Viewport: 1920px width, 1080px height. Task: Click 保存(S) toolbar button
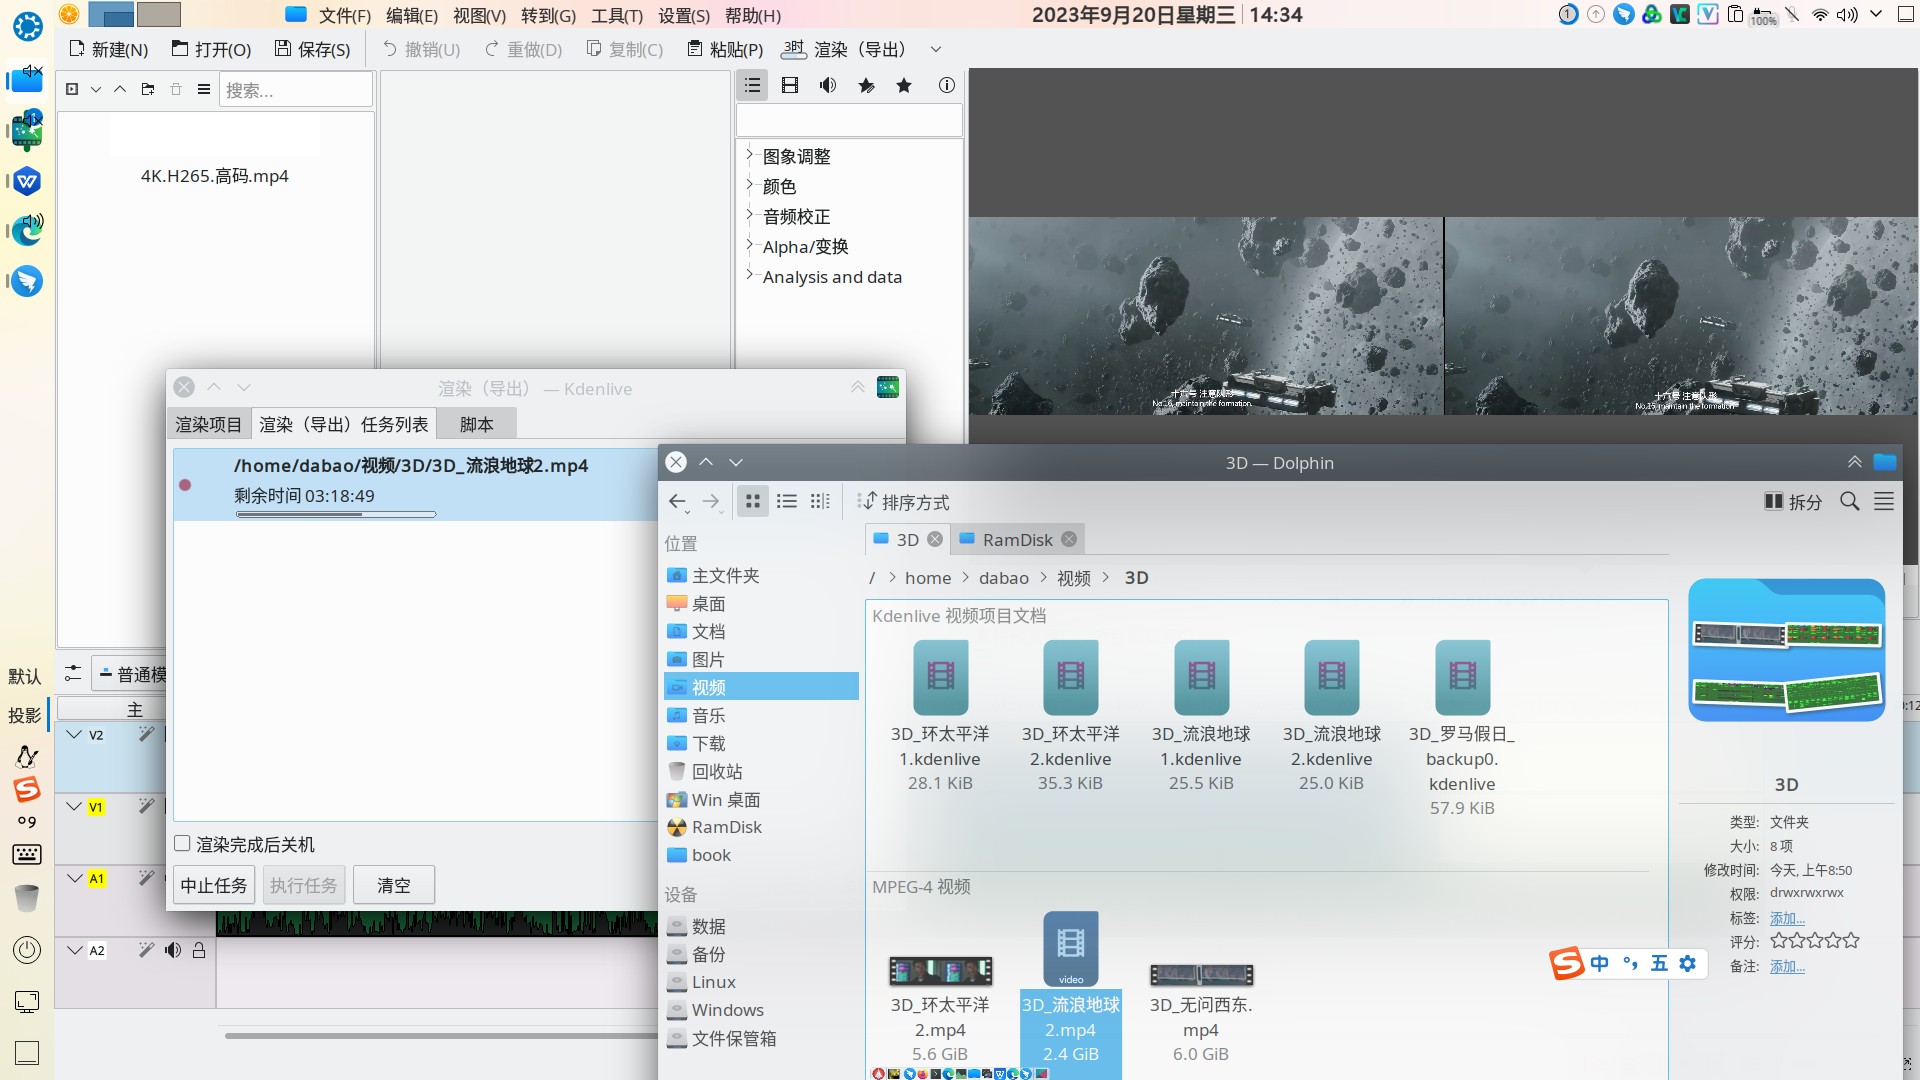(x=313, y=49)
